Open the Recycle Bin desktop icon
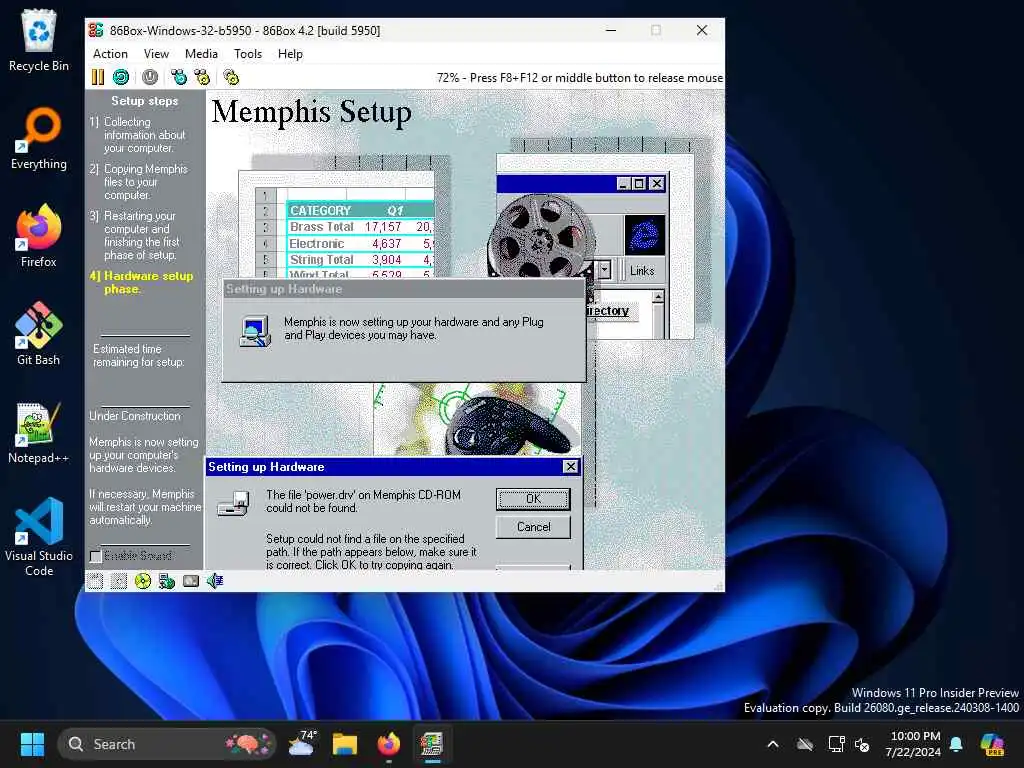This screenshot has width=1024, height=768. [39, 40]
